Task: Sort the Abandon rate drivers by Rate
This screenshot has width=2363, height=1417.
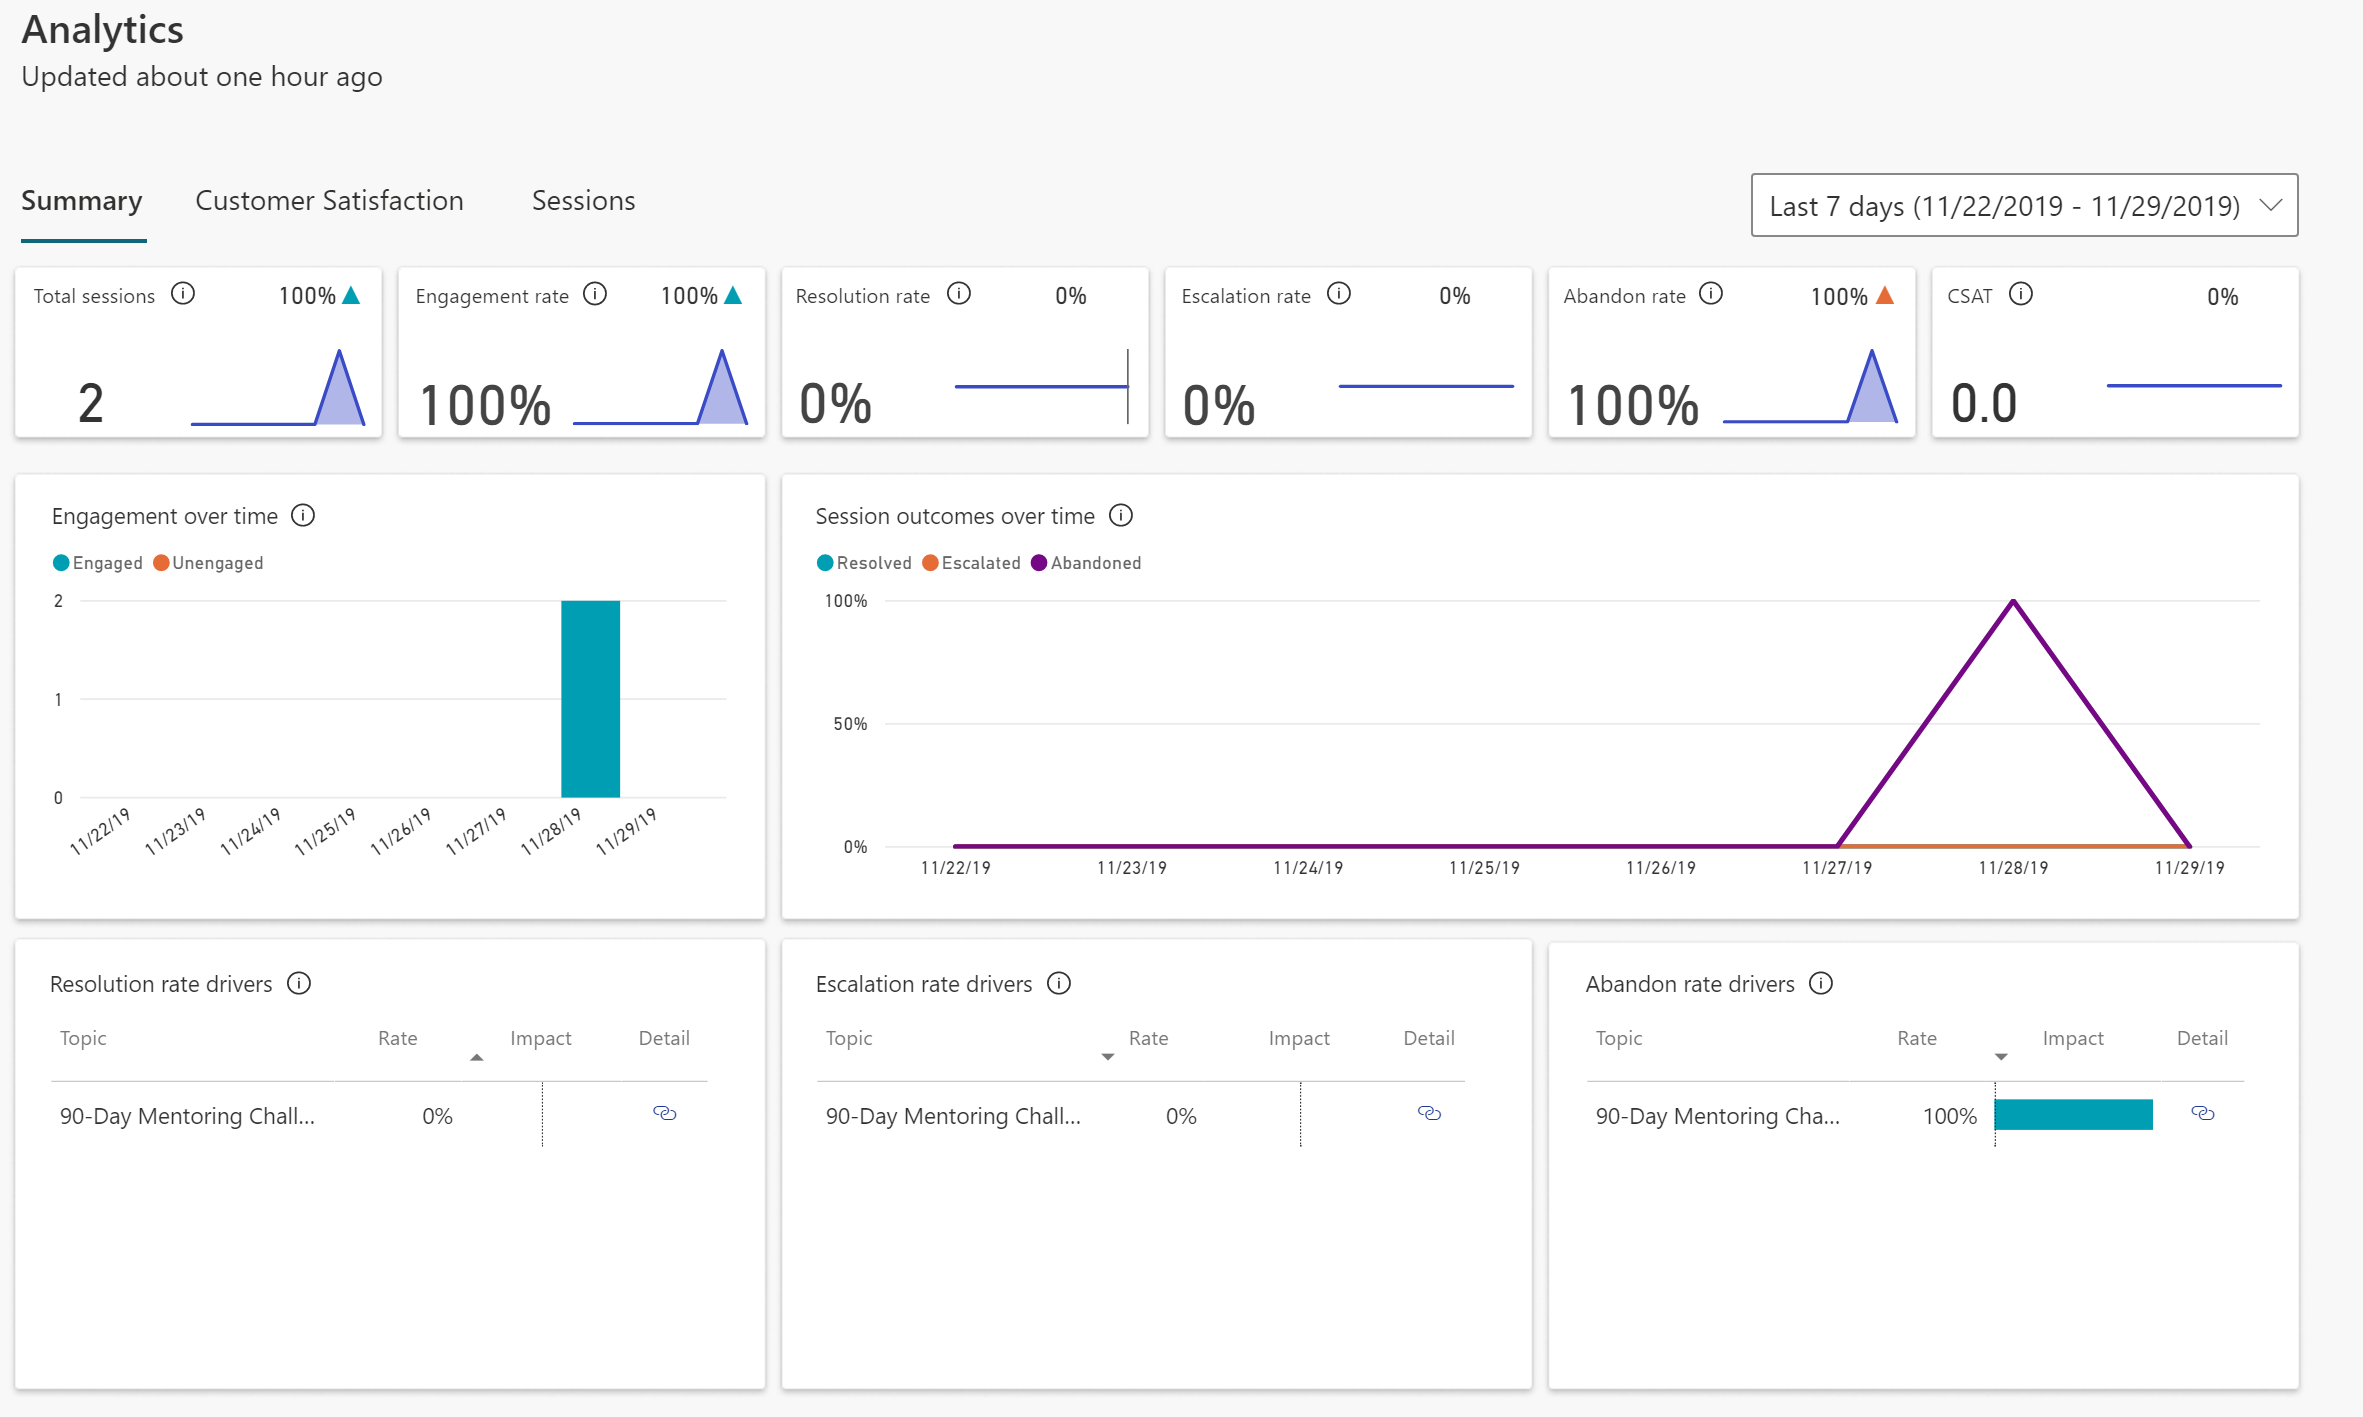Action: pos(1916,1038)
